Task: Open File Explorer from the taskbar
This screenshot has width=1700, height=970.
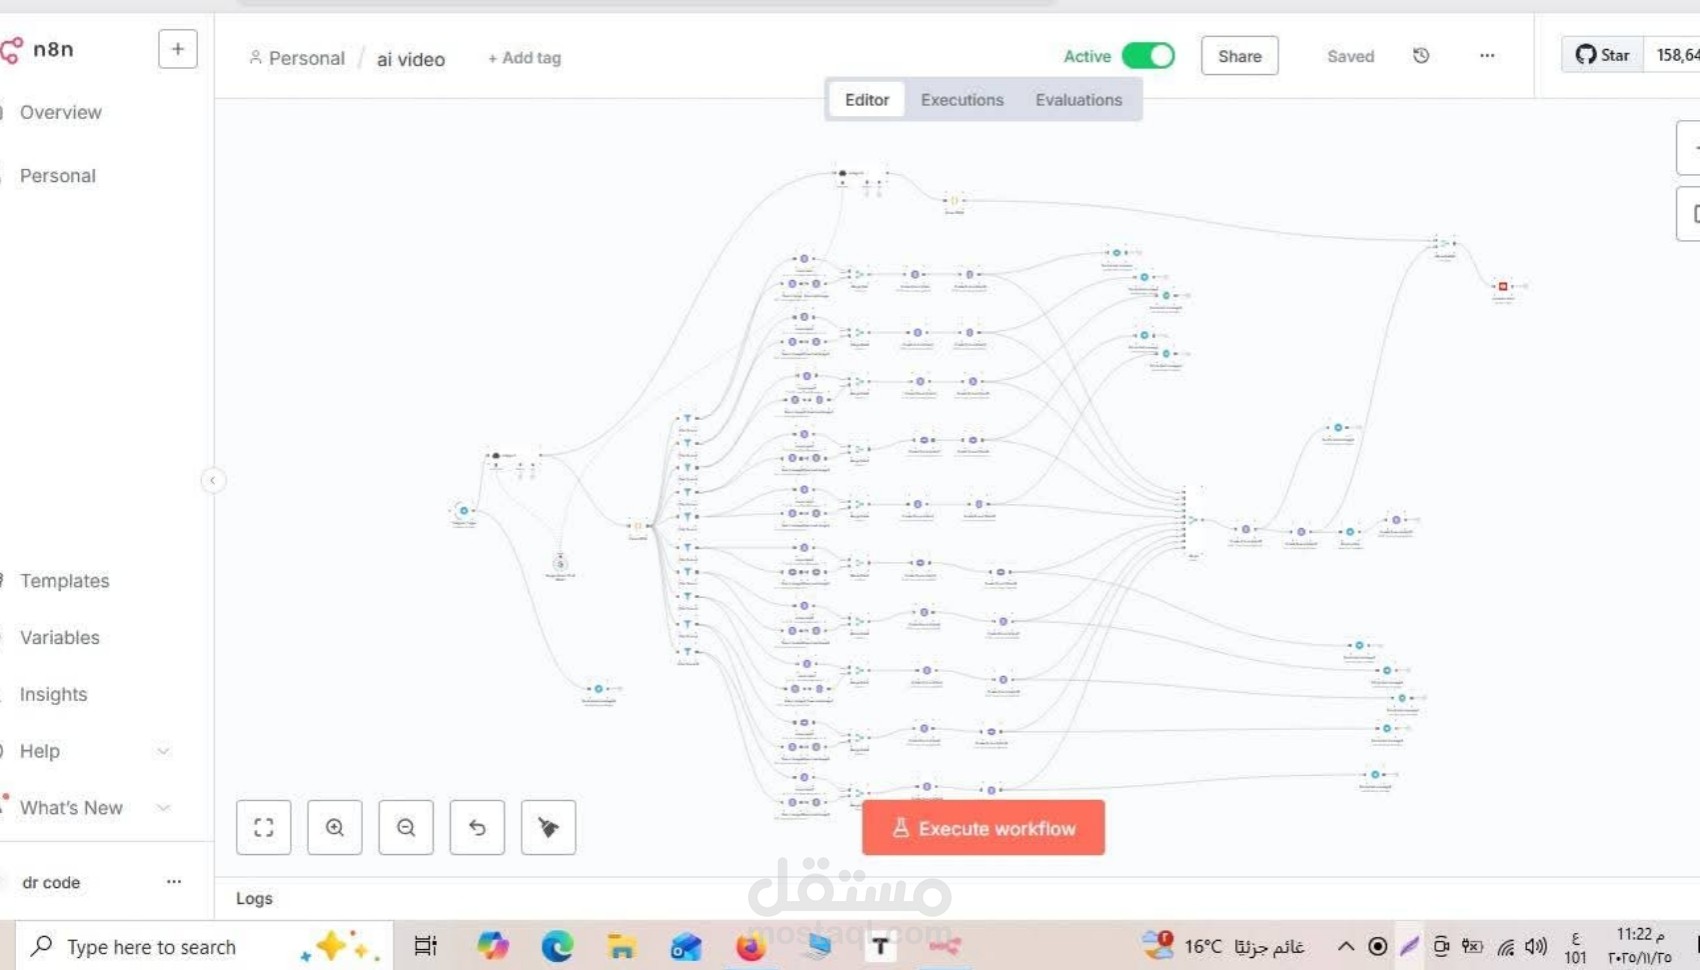Action: [x=621, y=946]
